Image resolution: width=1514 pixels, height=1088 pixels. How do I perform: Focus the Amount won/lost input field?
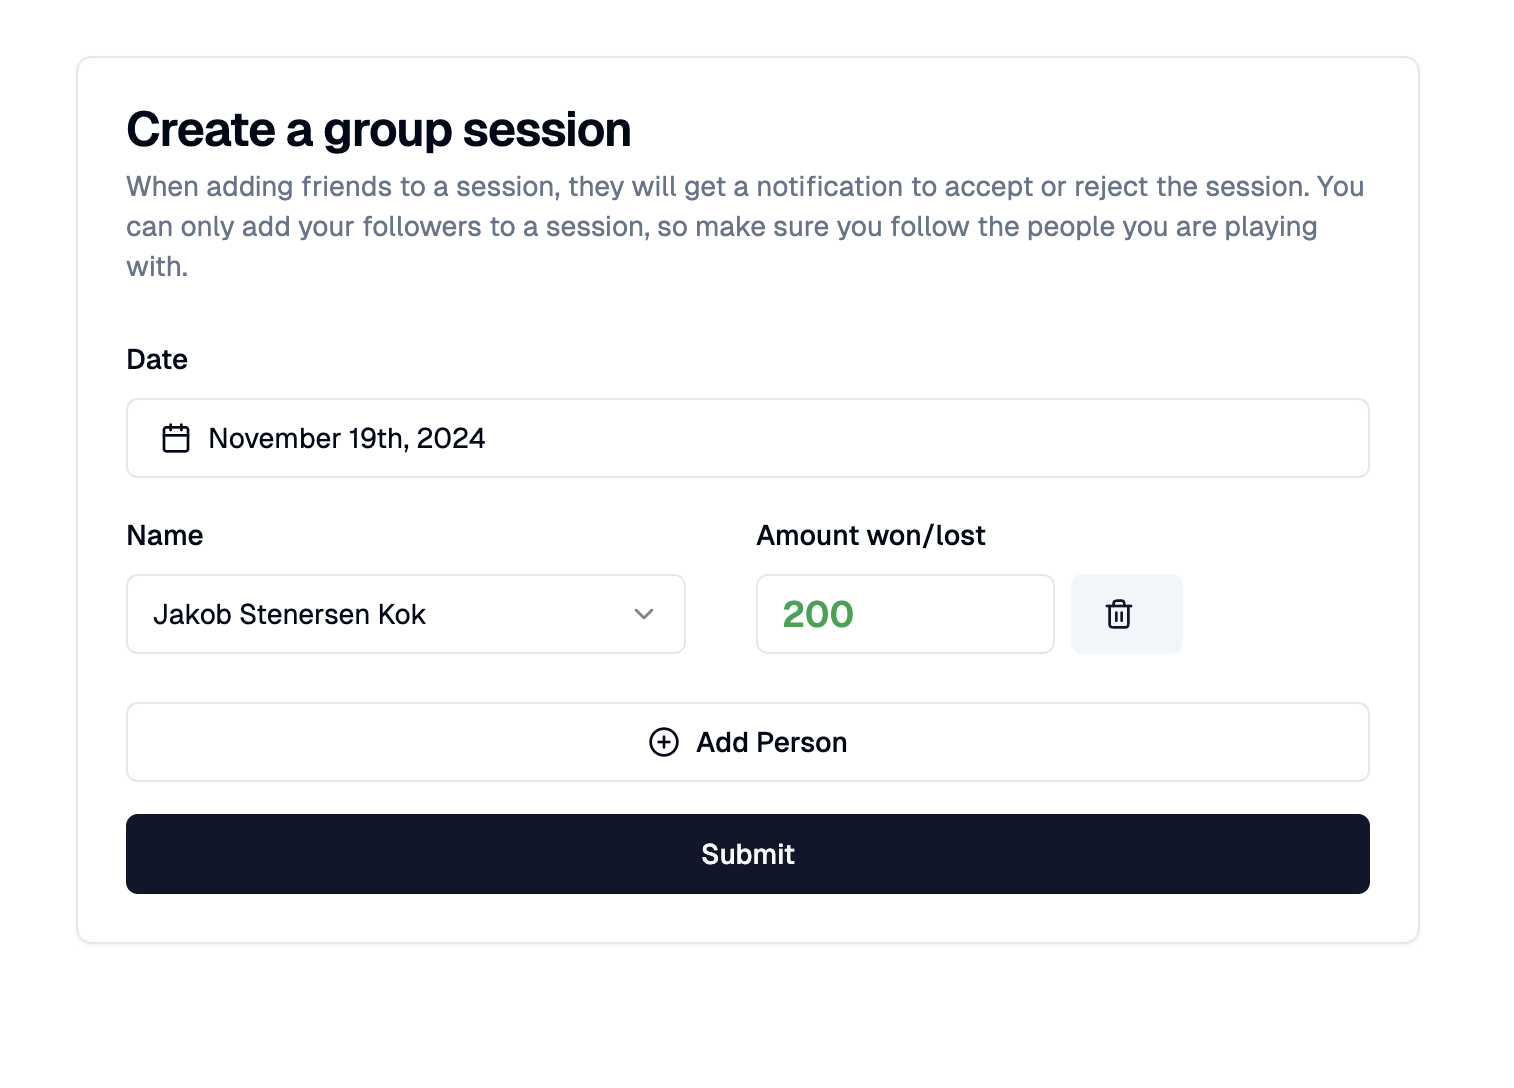tap(905, 614)
